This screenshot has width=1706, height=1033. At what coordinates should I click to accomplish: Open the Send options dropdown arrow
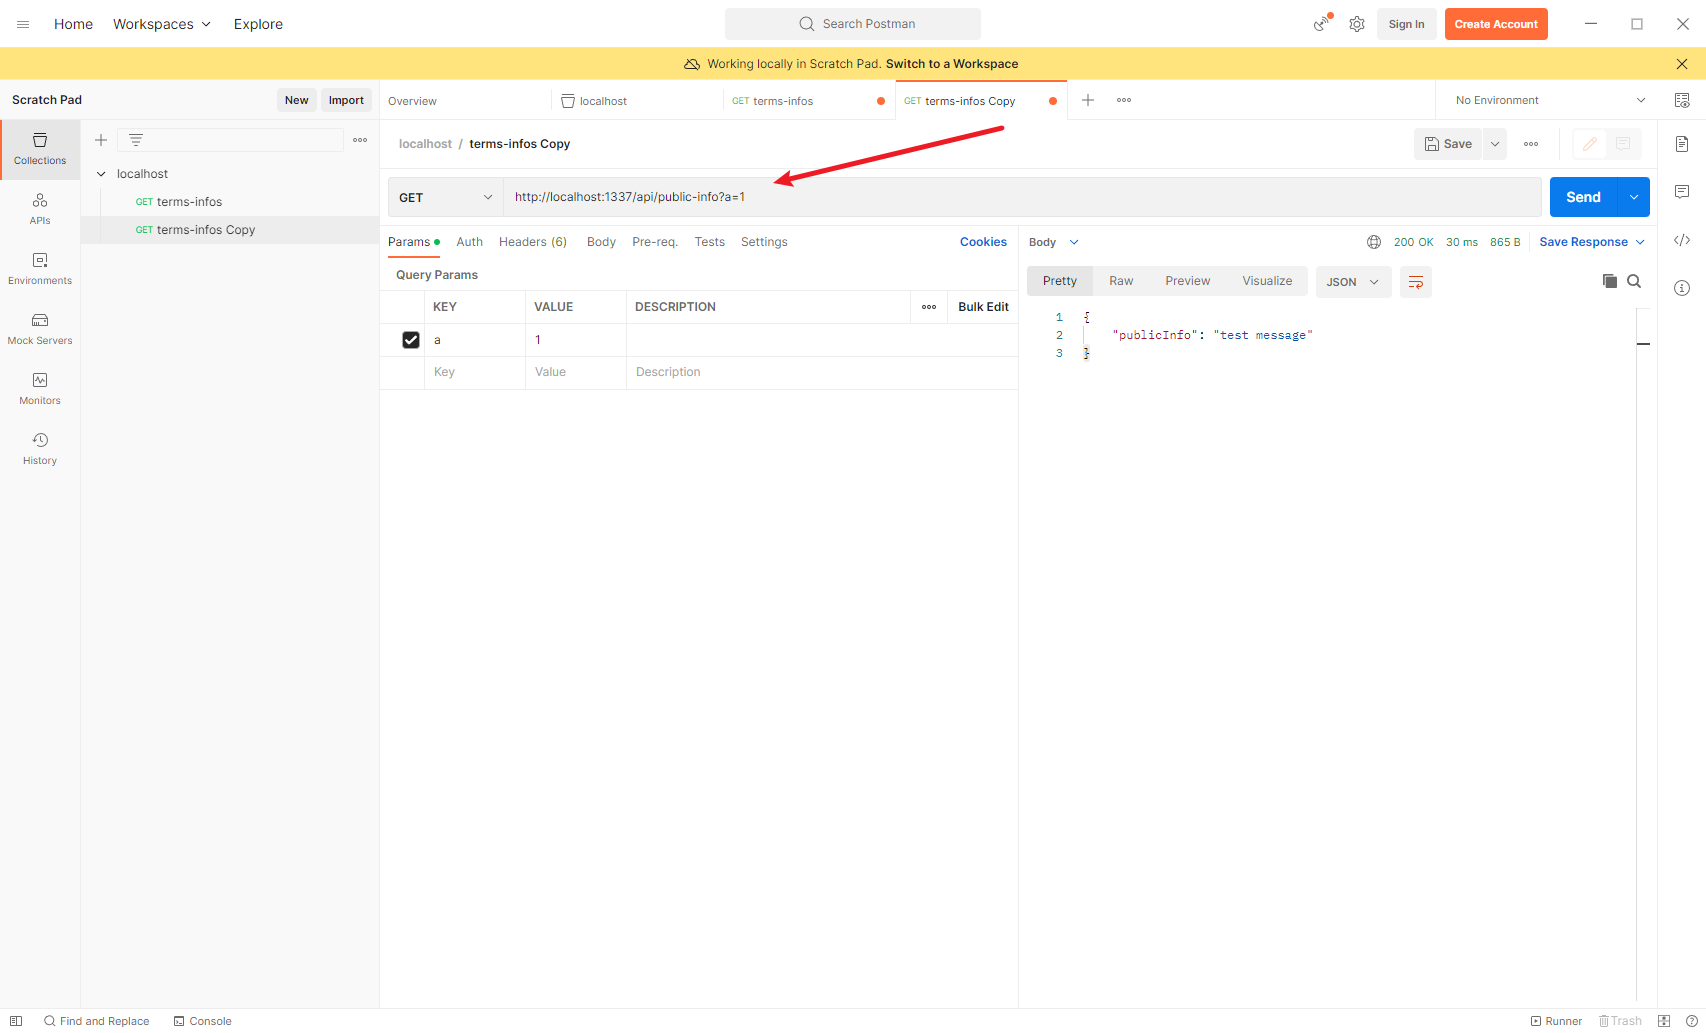pos(1634,197)
